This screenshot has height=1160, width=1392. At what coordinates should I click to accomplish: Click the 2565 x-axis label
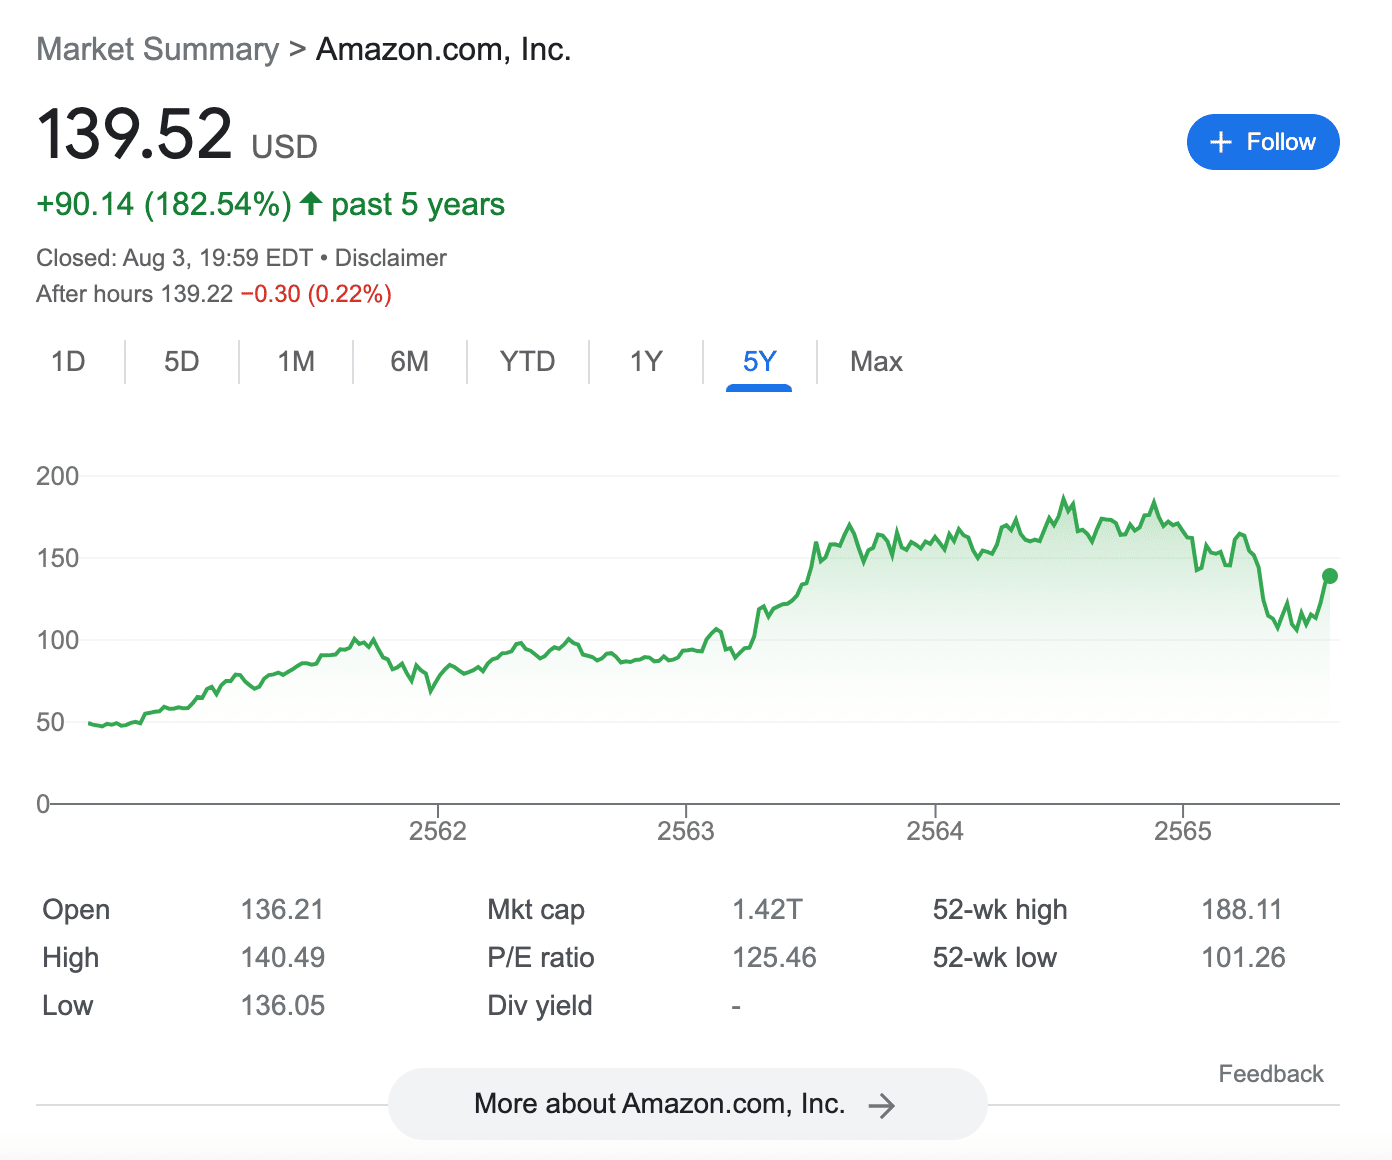[x=1183, y=831]
